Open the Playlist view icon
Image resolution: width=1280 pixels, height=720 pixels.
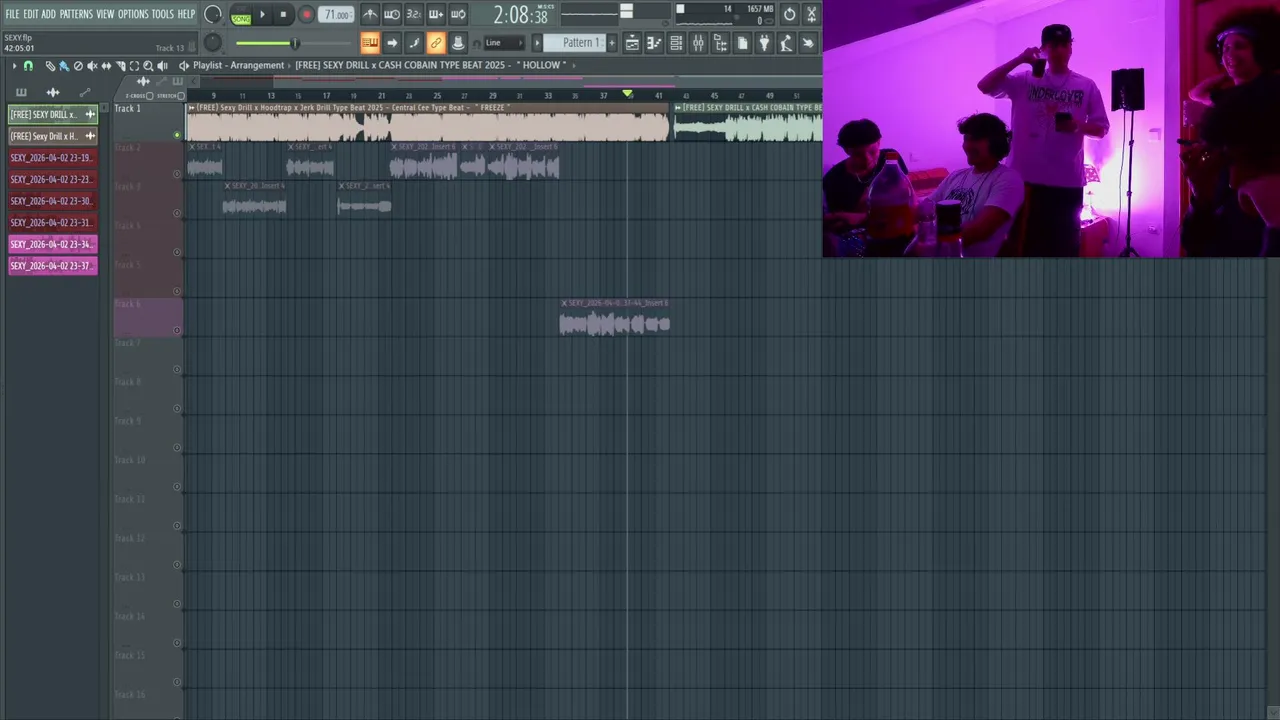632,43
